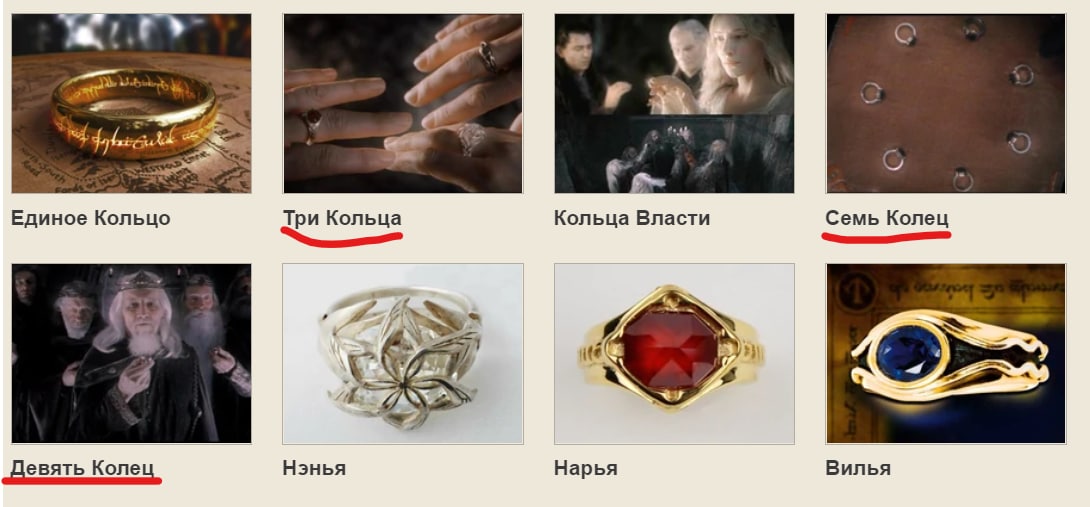This screenshot has height=507, width=1090.
Task: Click the red ruby on the Нарья ring
Action: 669,350
